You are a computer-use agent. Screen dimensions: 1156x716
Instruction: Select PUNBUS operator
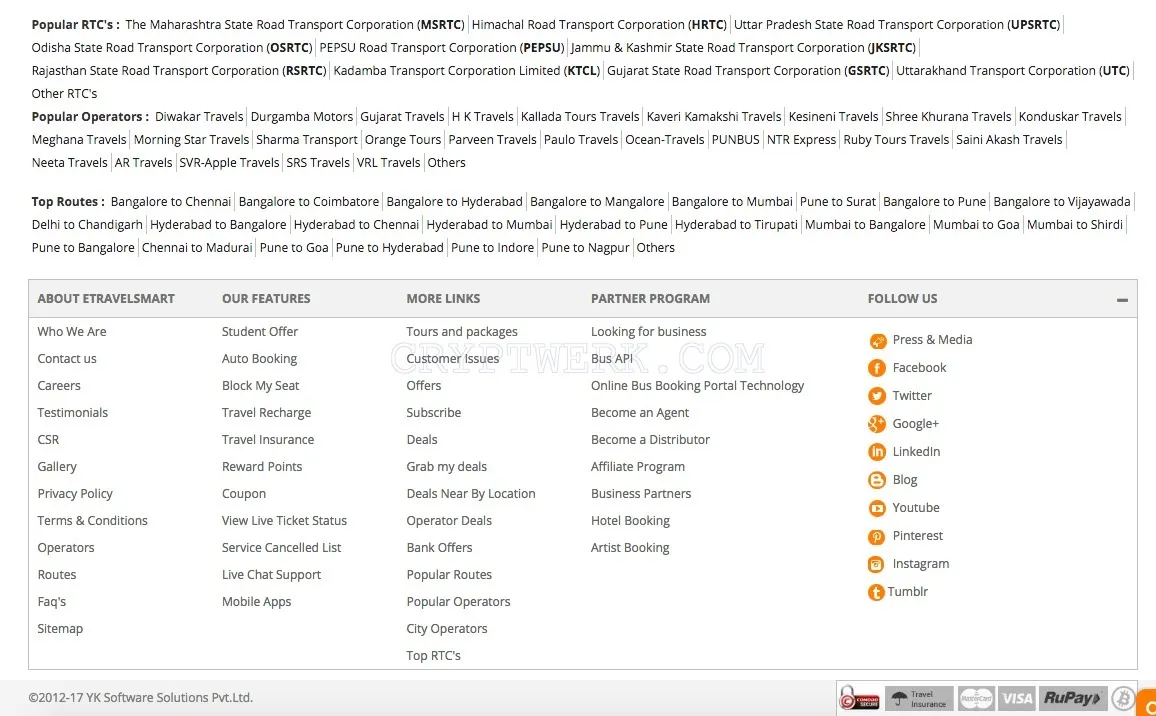[x=735, y=139]
